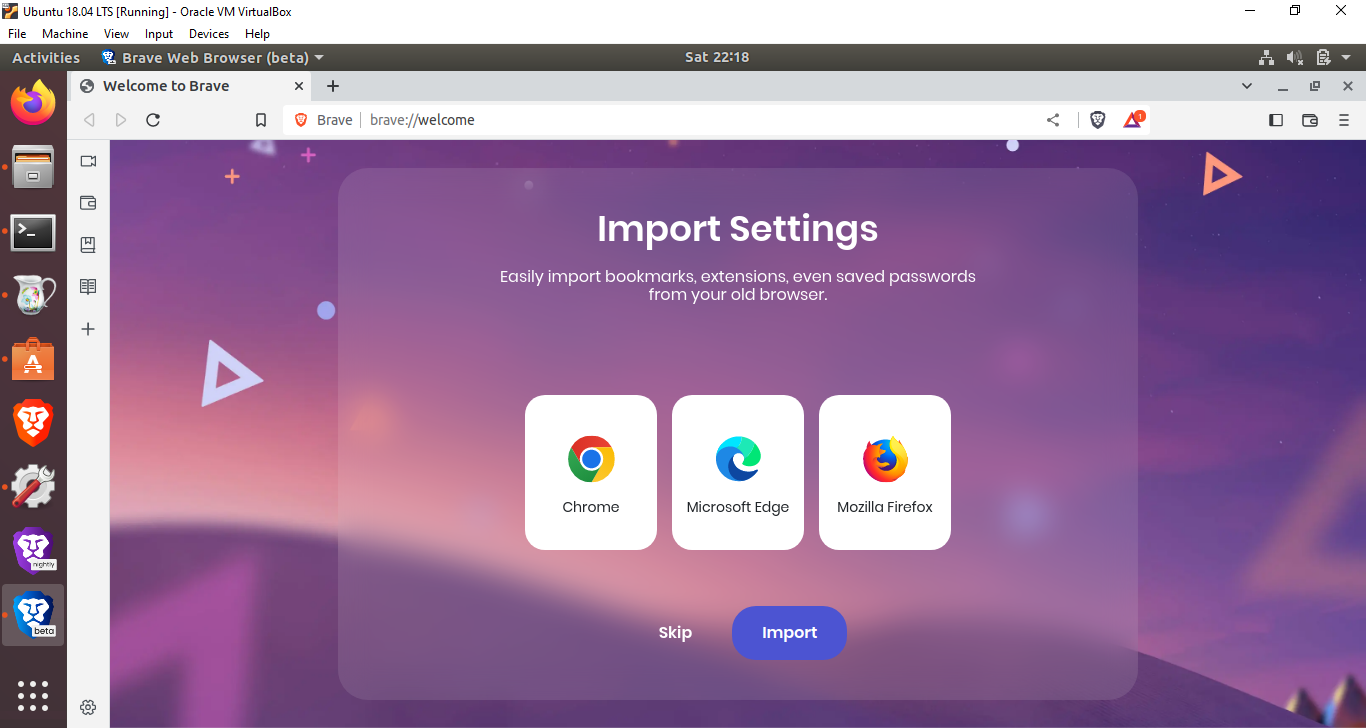Open sidebar settings gear
Viewport: 1366px width, 728px height.
pos(88,707)
